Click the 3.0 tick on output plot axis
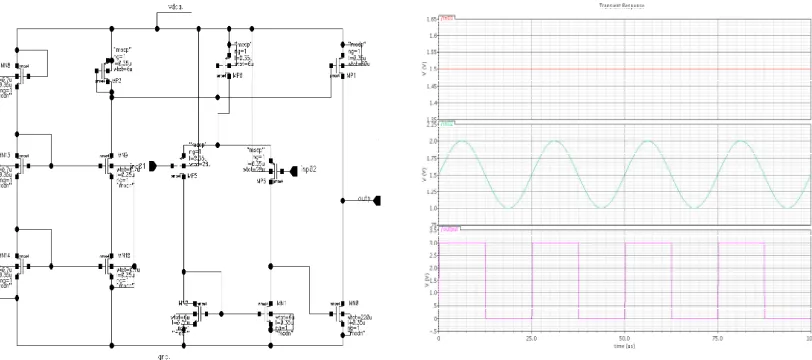The height and width of the screenshot is (360, 812). 433,243
